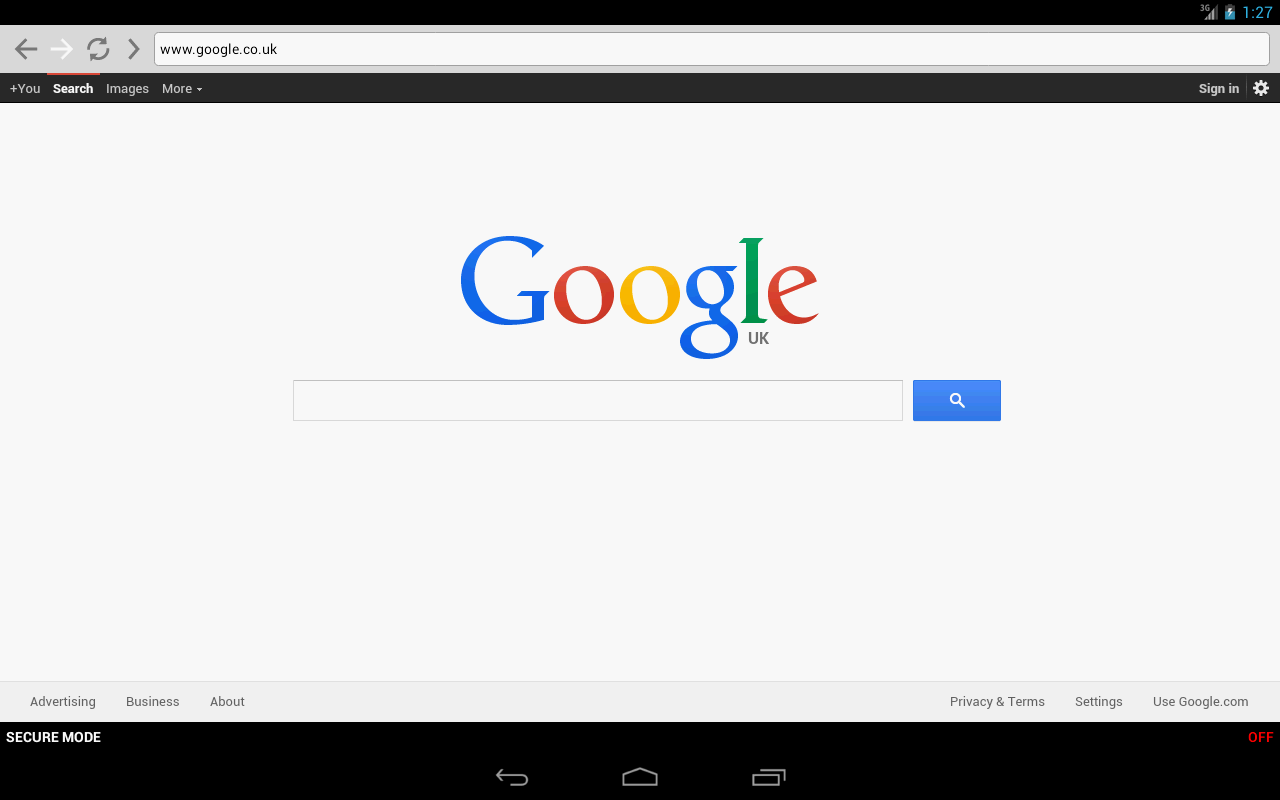Click the blue magnifier search button
Screen dimensions: 1280x800
[957, 400]
